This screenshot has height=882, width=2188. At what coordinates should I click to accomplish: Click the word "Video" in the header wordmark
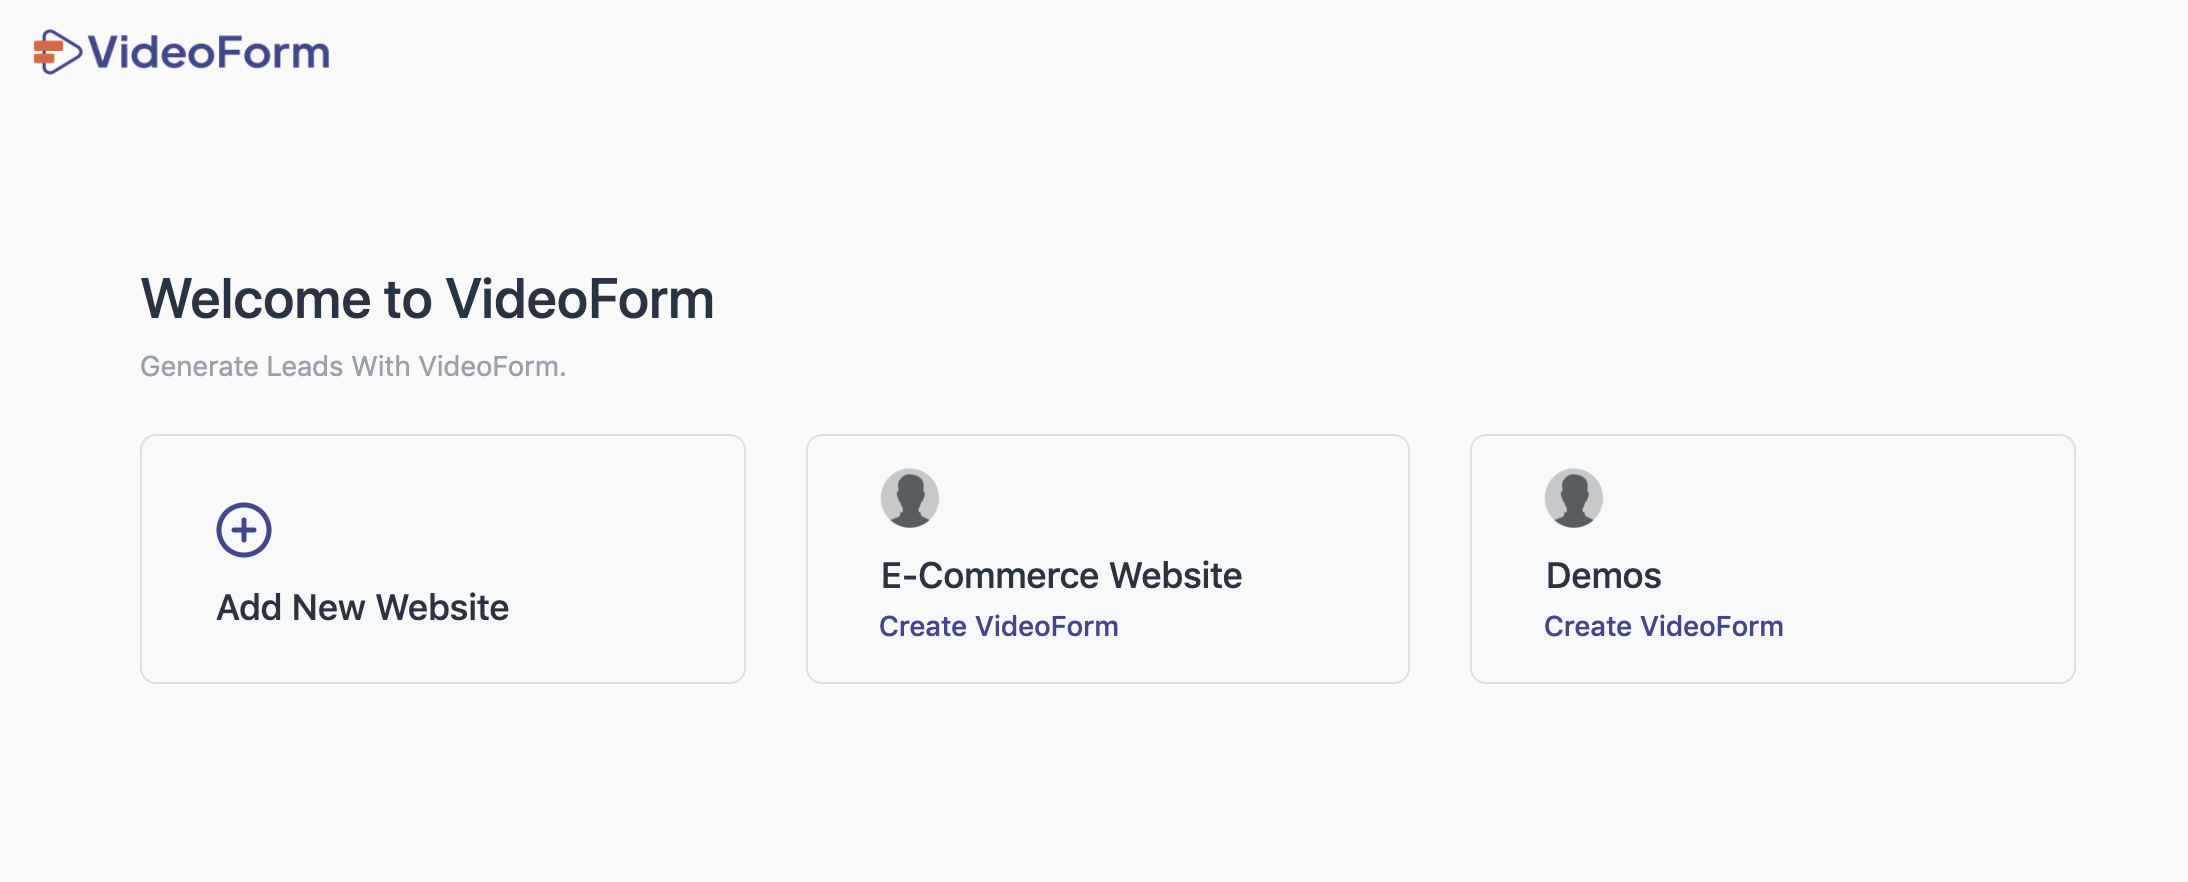[147, 52]
